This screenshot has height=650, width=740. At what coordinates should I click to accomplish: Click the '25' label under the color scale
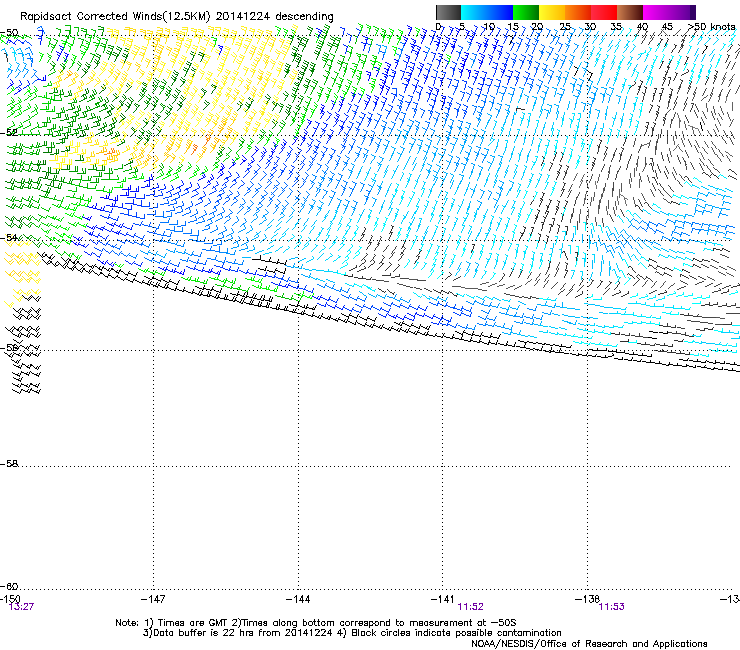coord(564,27)
